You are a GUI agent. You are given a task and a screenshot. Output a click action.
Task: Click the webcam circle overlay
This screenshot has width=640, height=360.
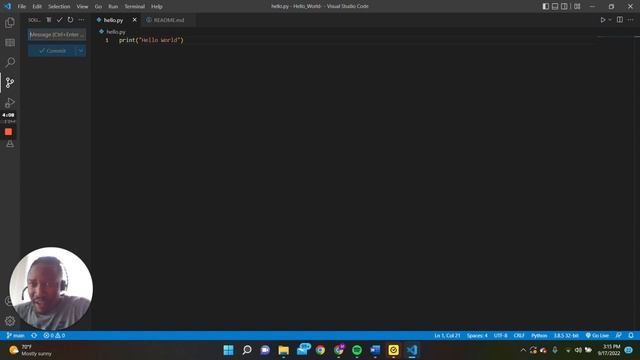pos(51,288)
